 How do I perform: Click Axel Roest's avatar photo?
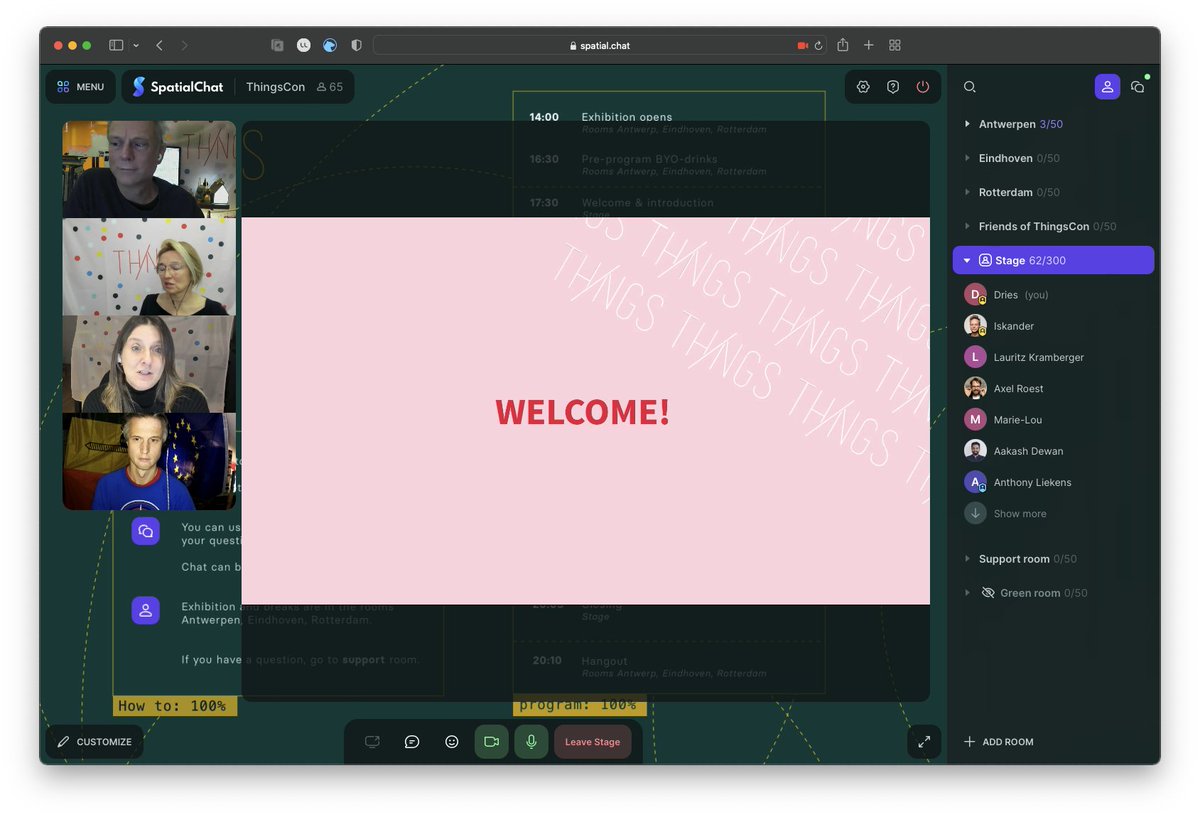(x=975, y=388)
